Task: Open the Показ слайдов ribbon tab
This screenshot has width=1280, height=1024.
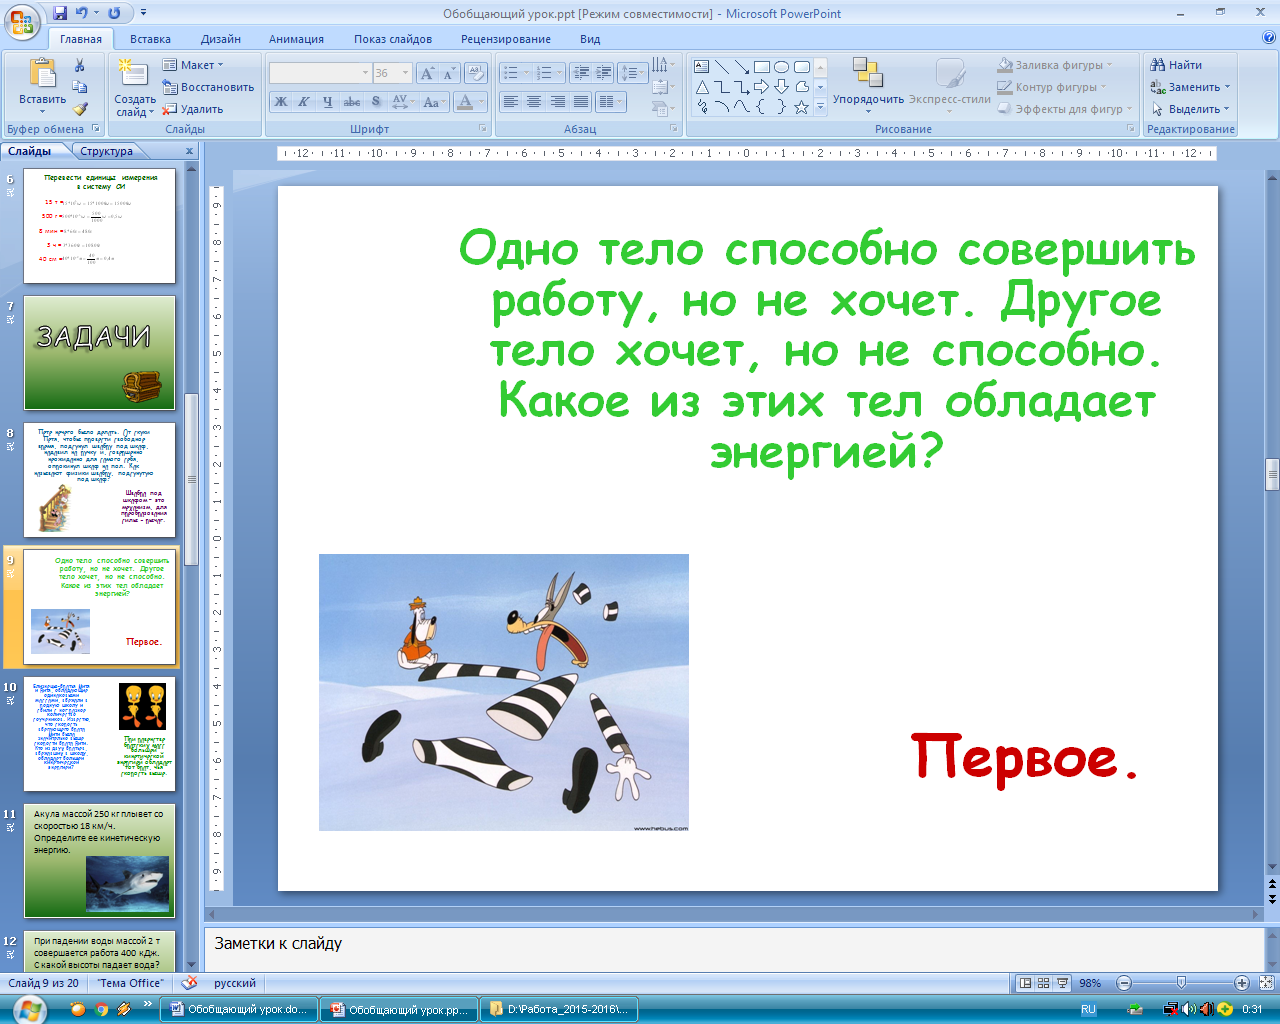Action: 393,39
